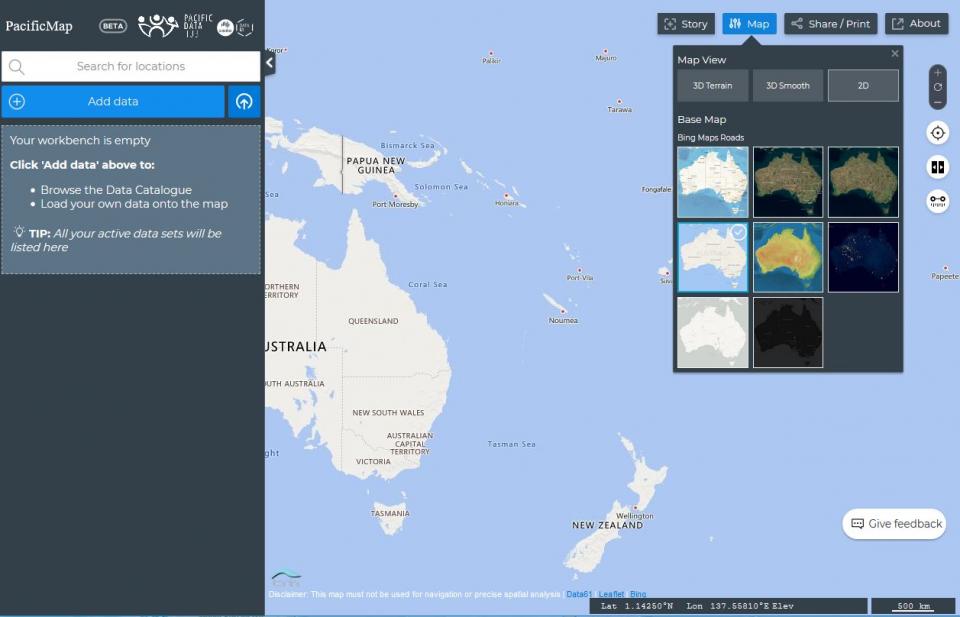The width and height of the screenshot is (960, 617).
Task: Locate me using the geolocation icon
Action: [x=937, y=132]
